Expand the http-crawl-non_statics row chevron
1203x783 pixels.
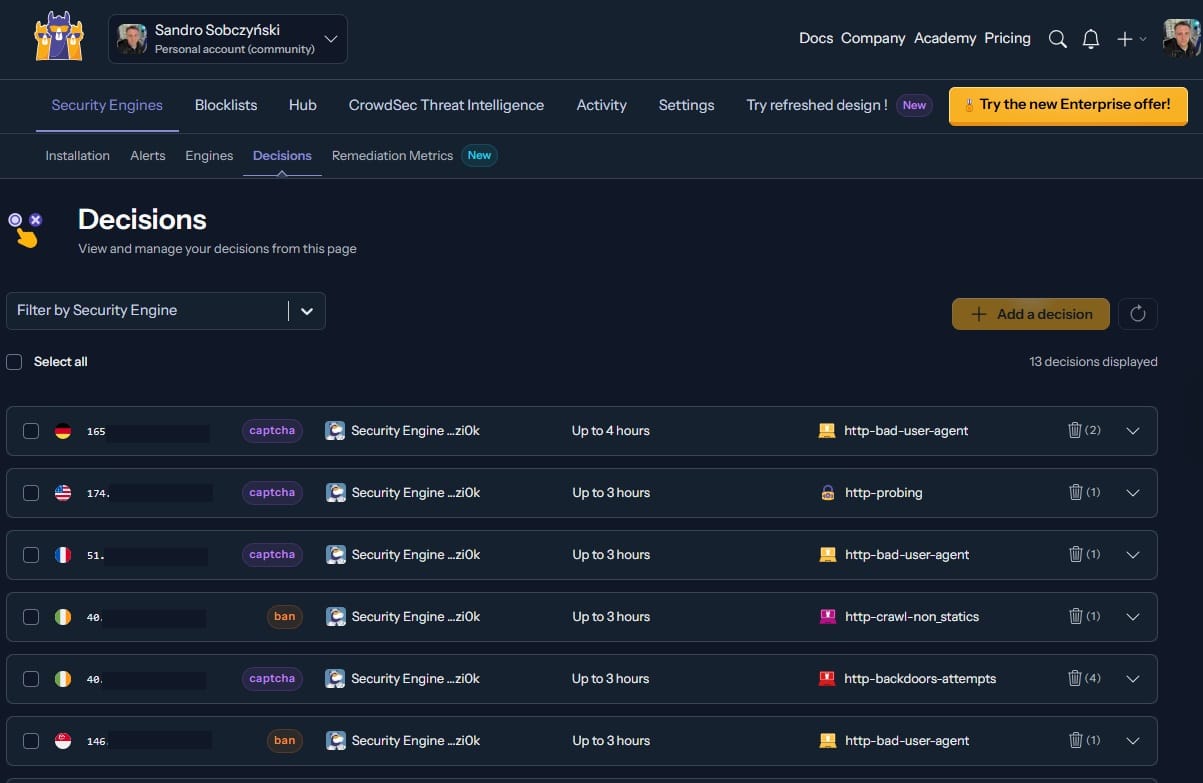(x=1133, y=617)
